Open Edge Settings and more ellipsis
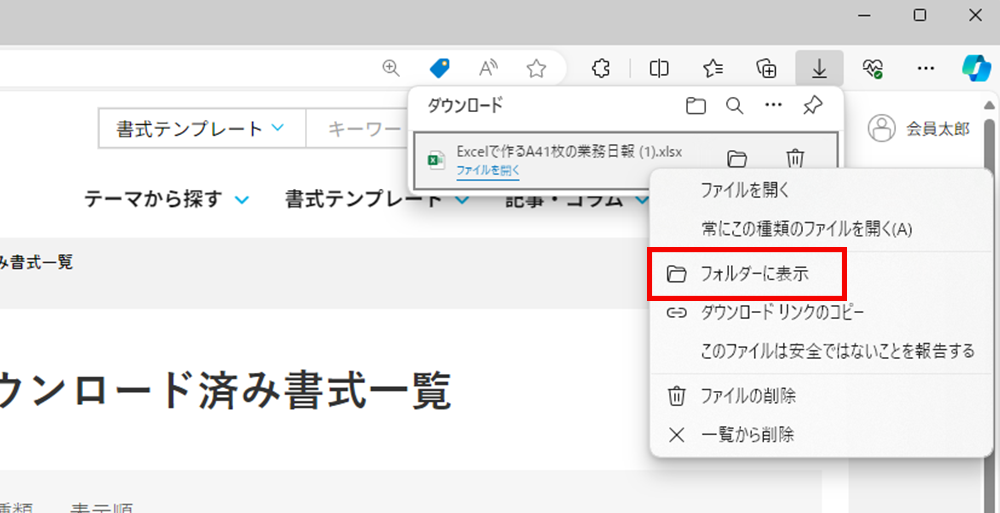Viewport: 1000px width, 513px height. pos(925,68)
